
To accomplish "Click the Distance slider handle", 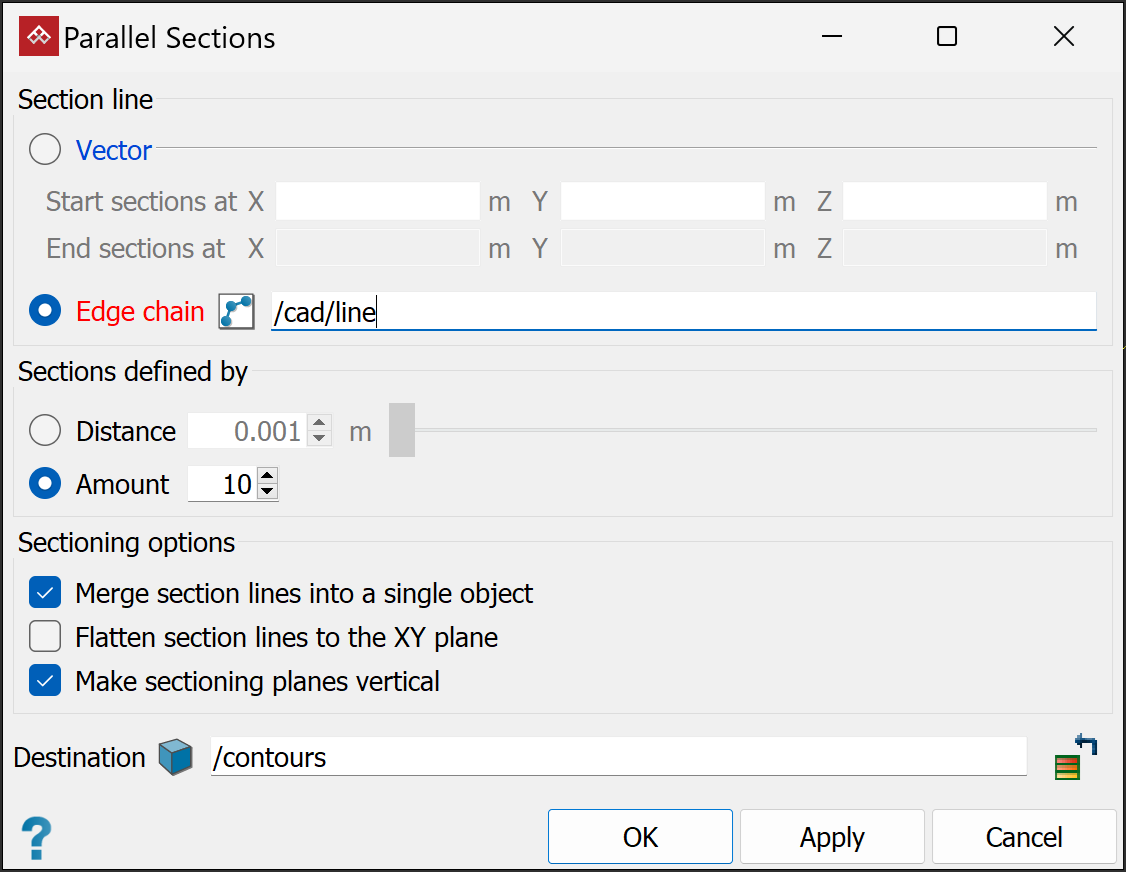I will [x=402, y=430].
